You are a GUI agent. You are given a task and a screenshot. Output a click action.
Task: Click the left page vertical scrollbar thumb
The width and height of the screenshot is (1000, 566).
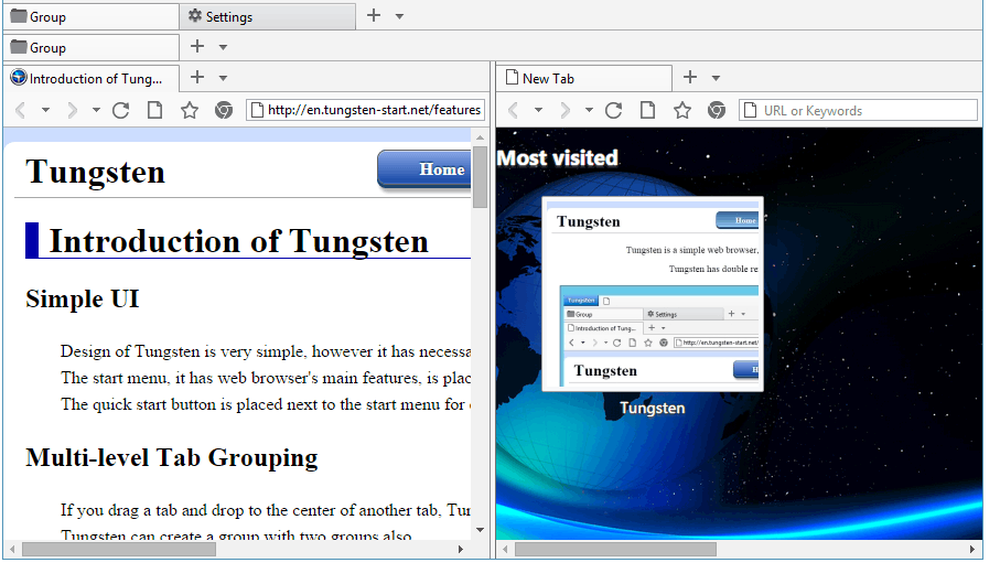tap(480, 177)
